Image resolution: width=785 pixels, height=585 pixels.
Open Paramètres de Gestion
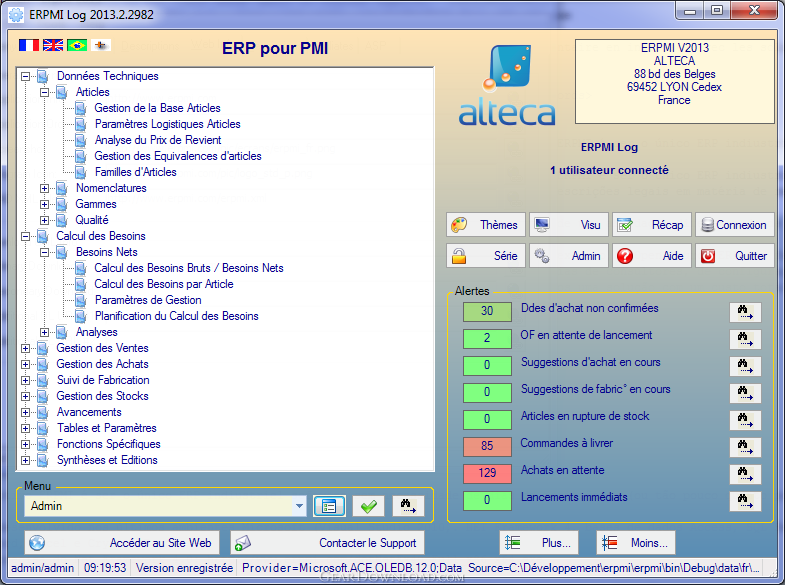[148, 300]
